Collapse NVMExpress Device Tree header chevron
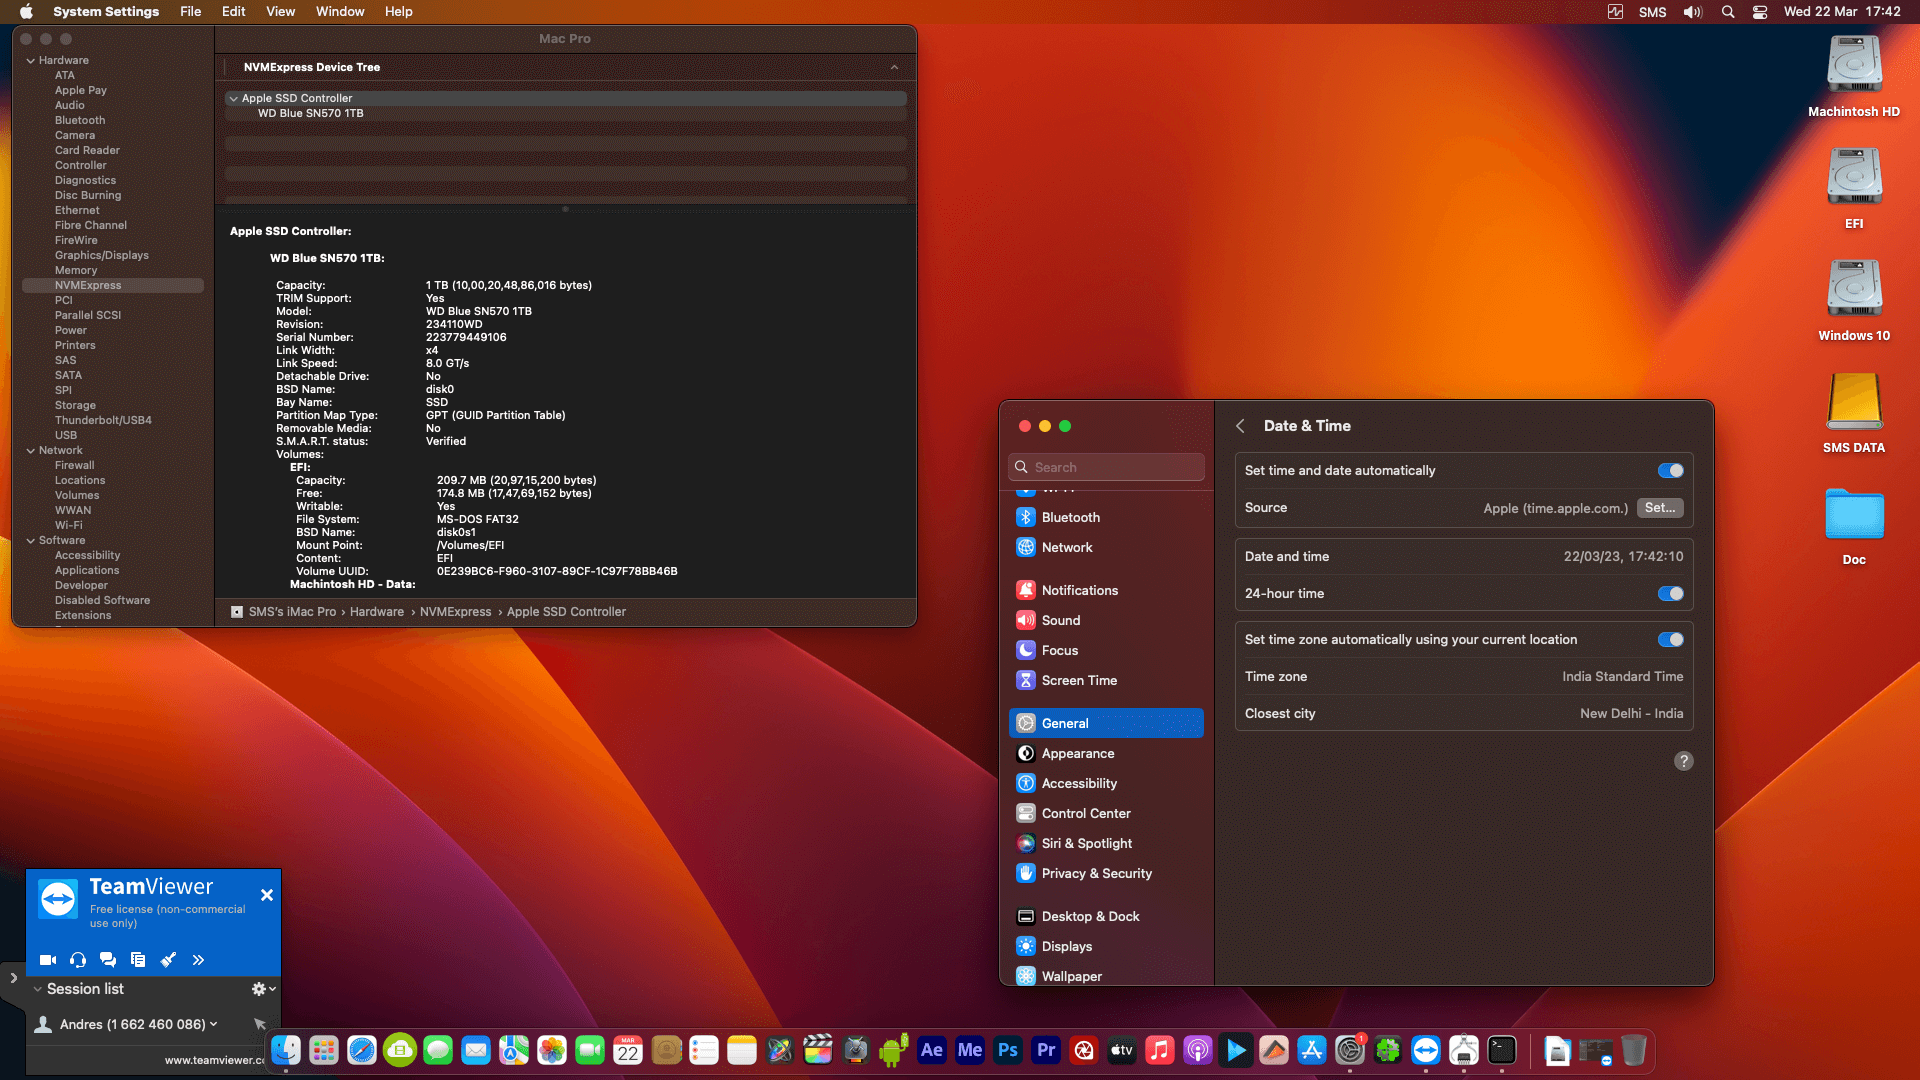Screen dimensions: 1920x1080 (894, 68)
